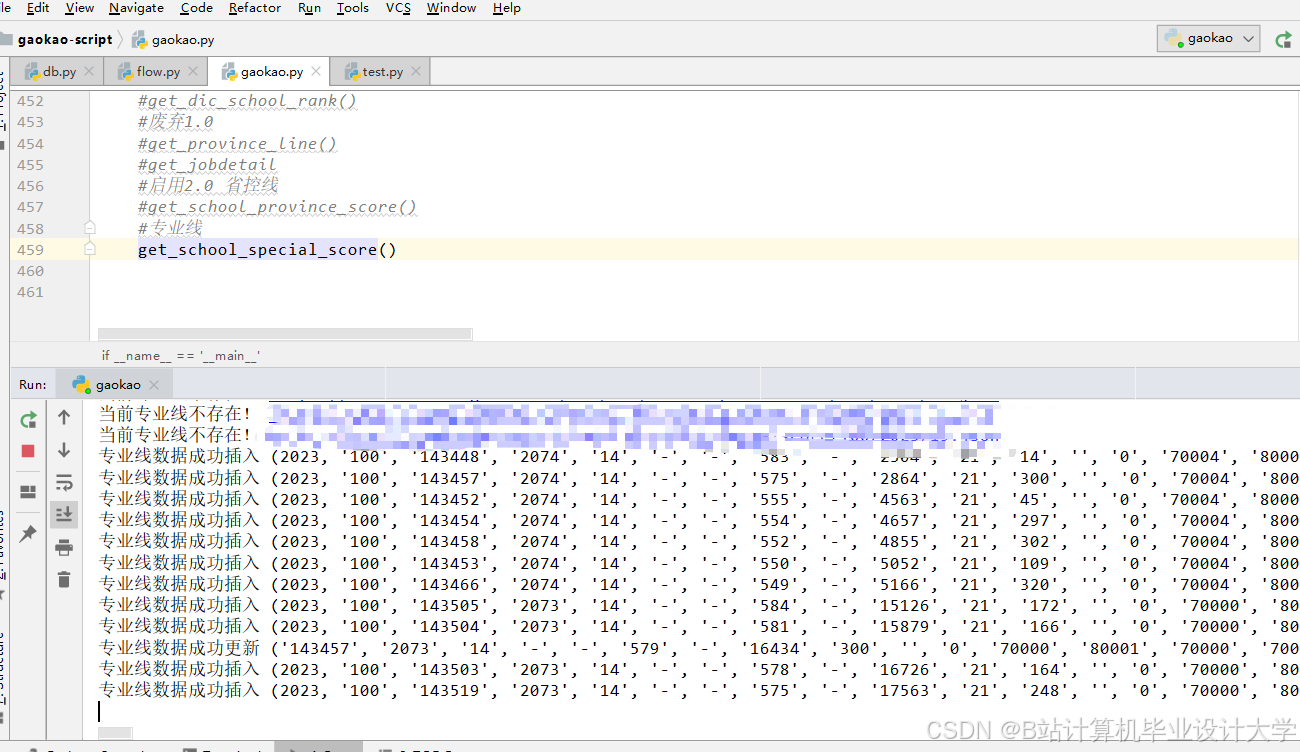The height and width of the screenshot is (752, 1300).
Task: Close the test.py editor tab
Action: click(x=417, y=72)
